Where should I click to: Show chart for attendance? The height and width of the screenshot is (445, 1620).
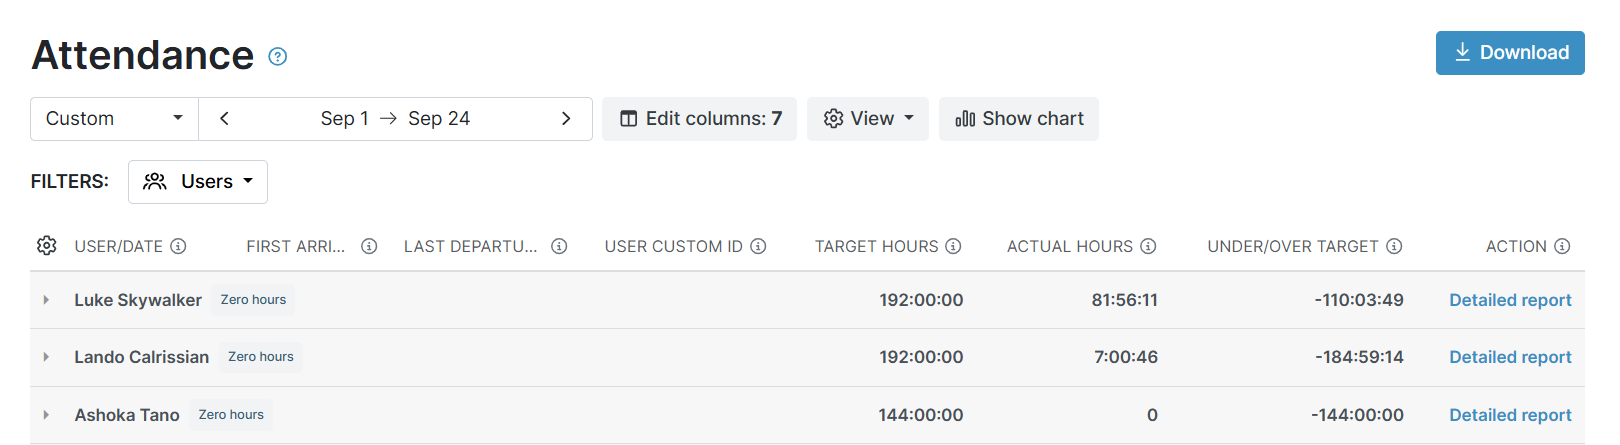pyautogui.click(x=1019, y=119)
